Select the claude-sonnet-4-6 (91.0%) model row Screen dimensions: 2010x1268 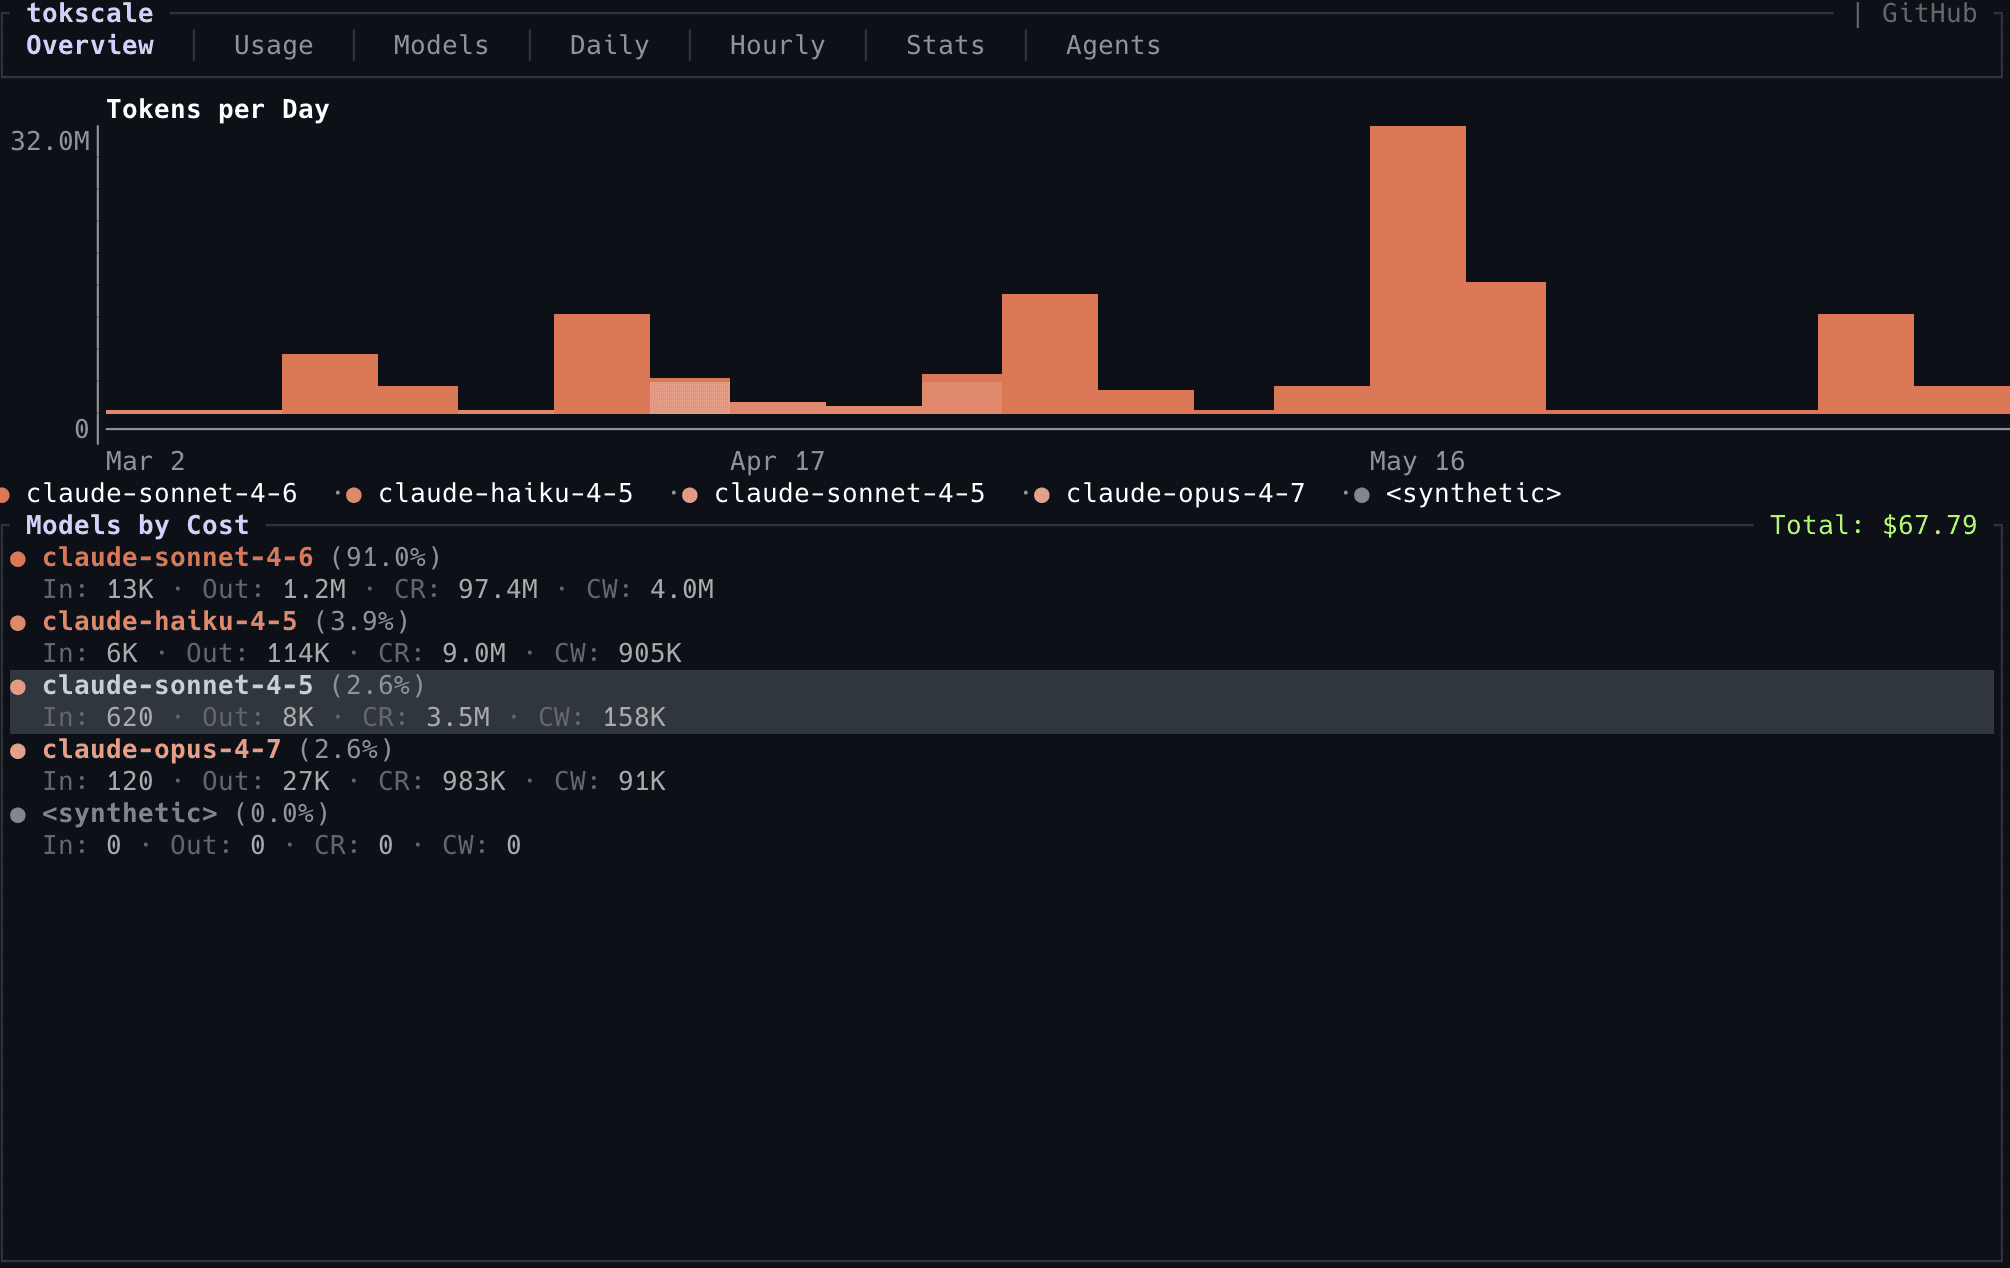[1002, 573]
